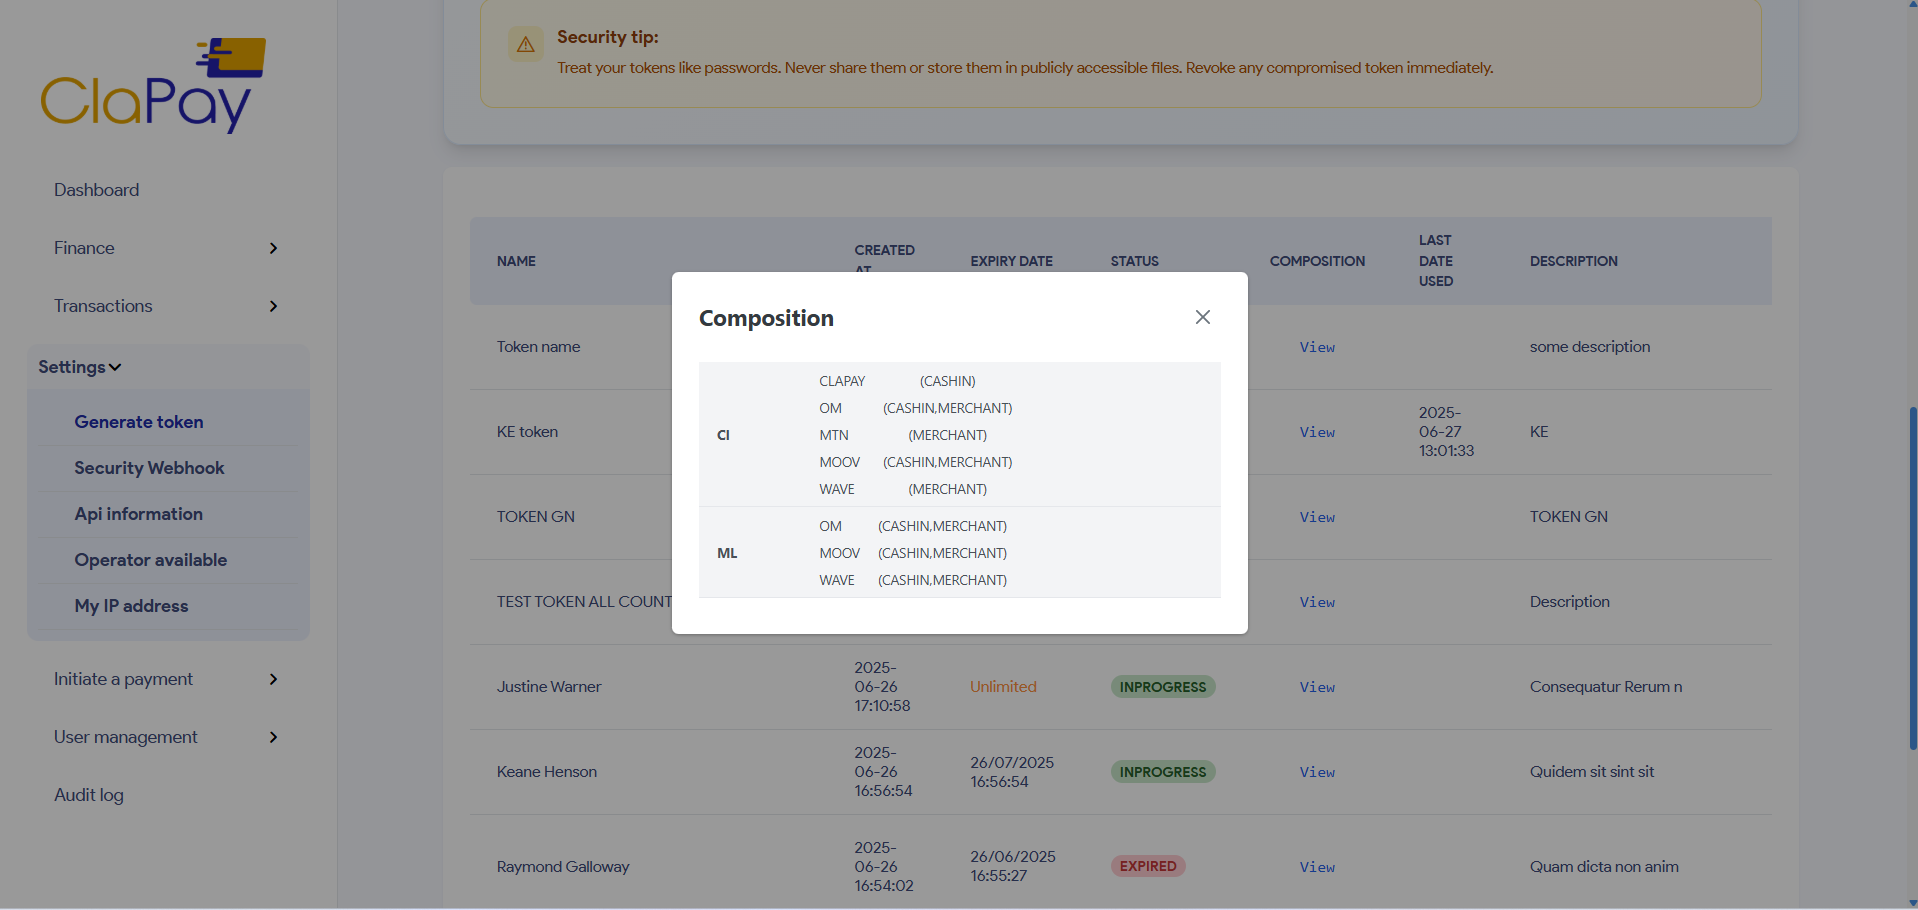Expand the Finance section in the sidebar
The height and width of the screenshot is (910, 1918).
coord(83,248)
